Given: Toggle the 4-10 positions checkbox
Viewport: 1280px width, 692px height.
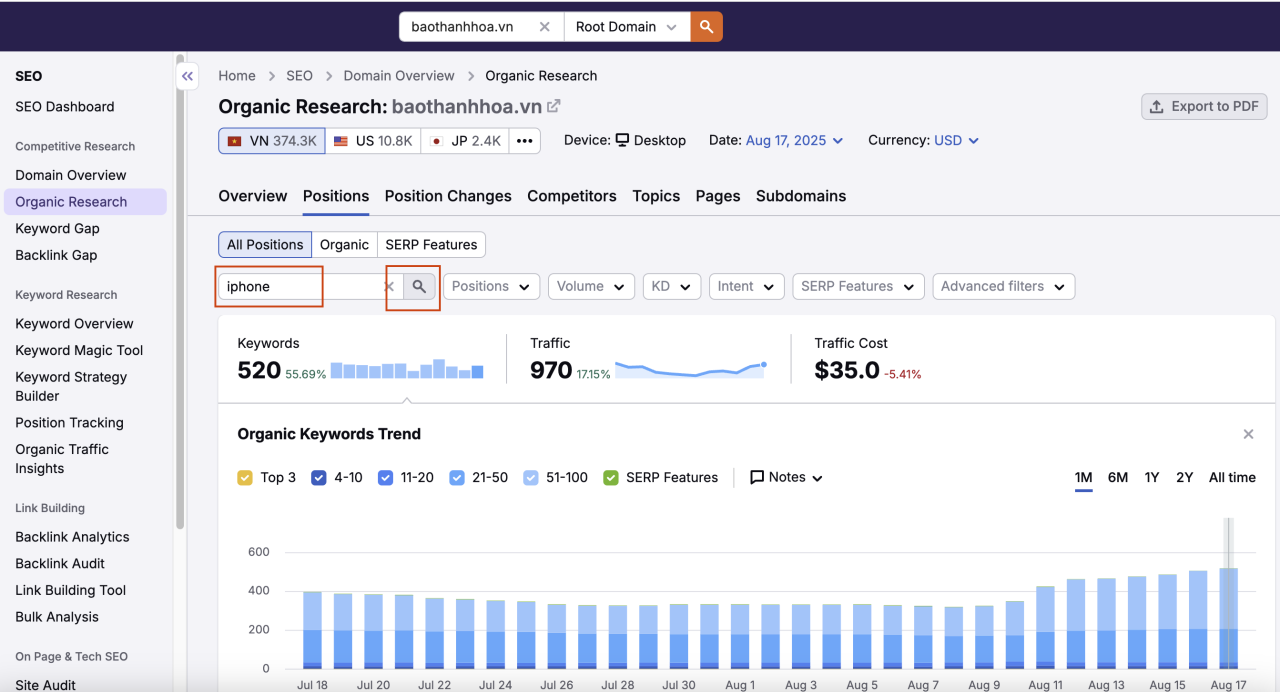Looking at the screenshot, I should (x=319, y=478).
